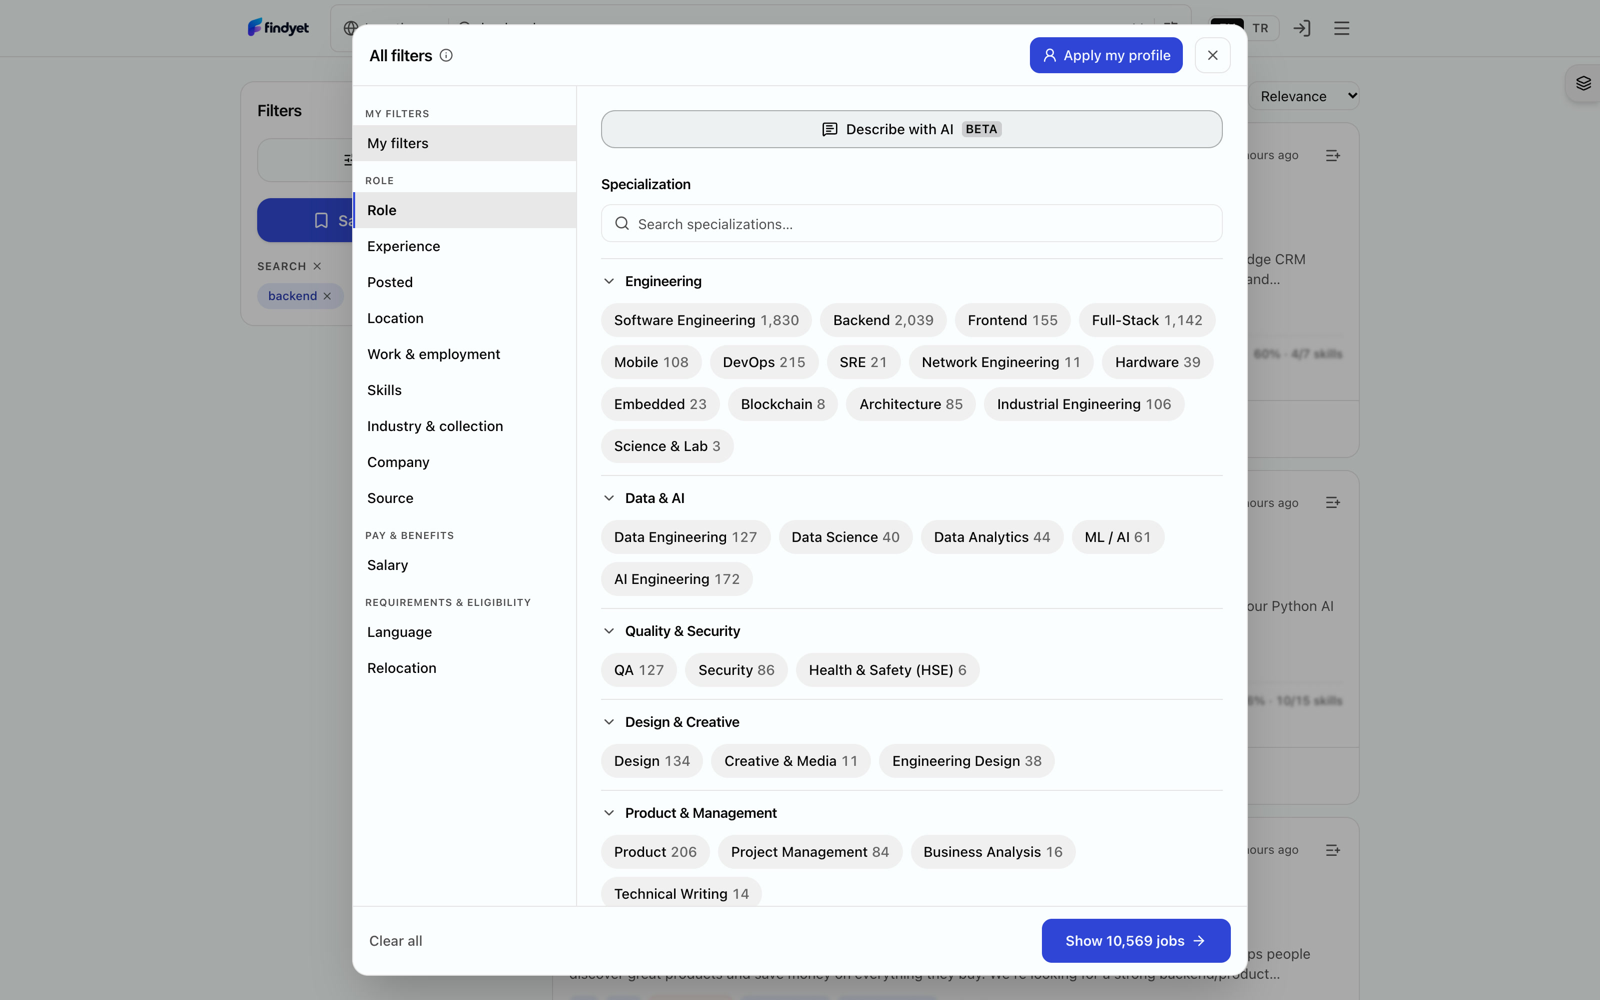This screenshot has height=1000, width=1600.
Task: Open Work & employment filter section
Action: (464, 354)
